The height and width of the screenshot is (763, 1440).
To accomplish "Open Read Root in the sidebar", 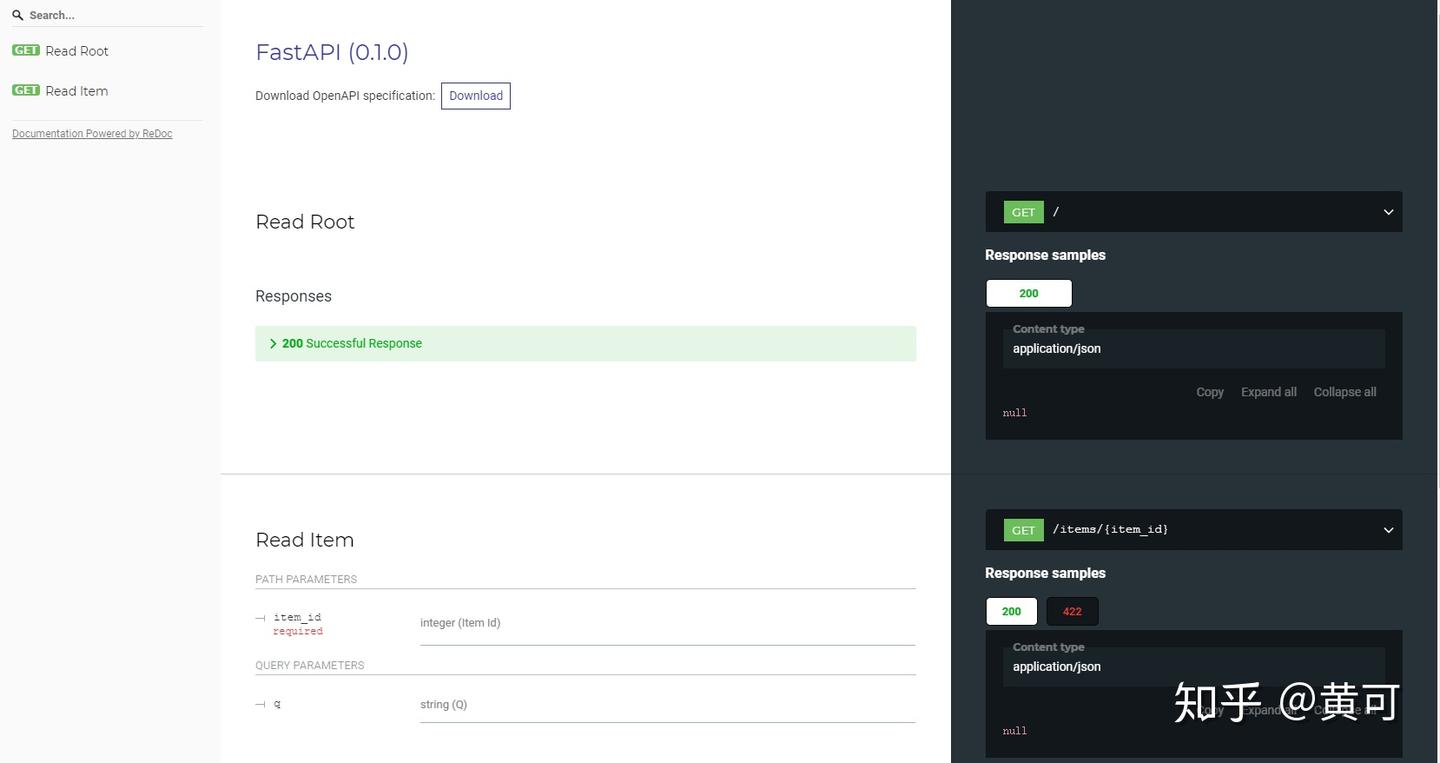I will pos(77,51).
